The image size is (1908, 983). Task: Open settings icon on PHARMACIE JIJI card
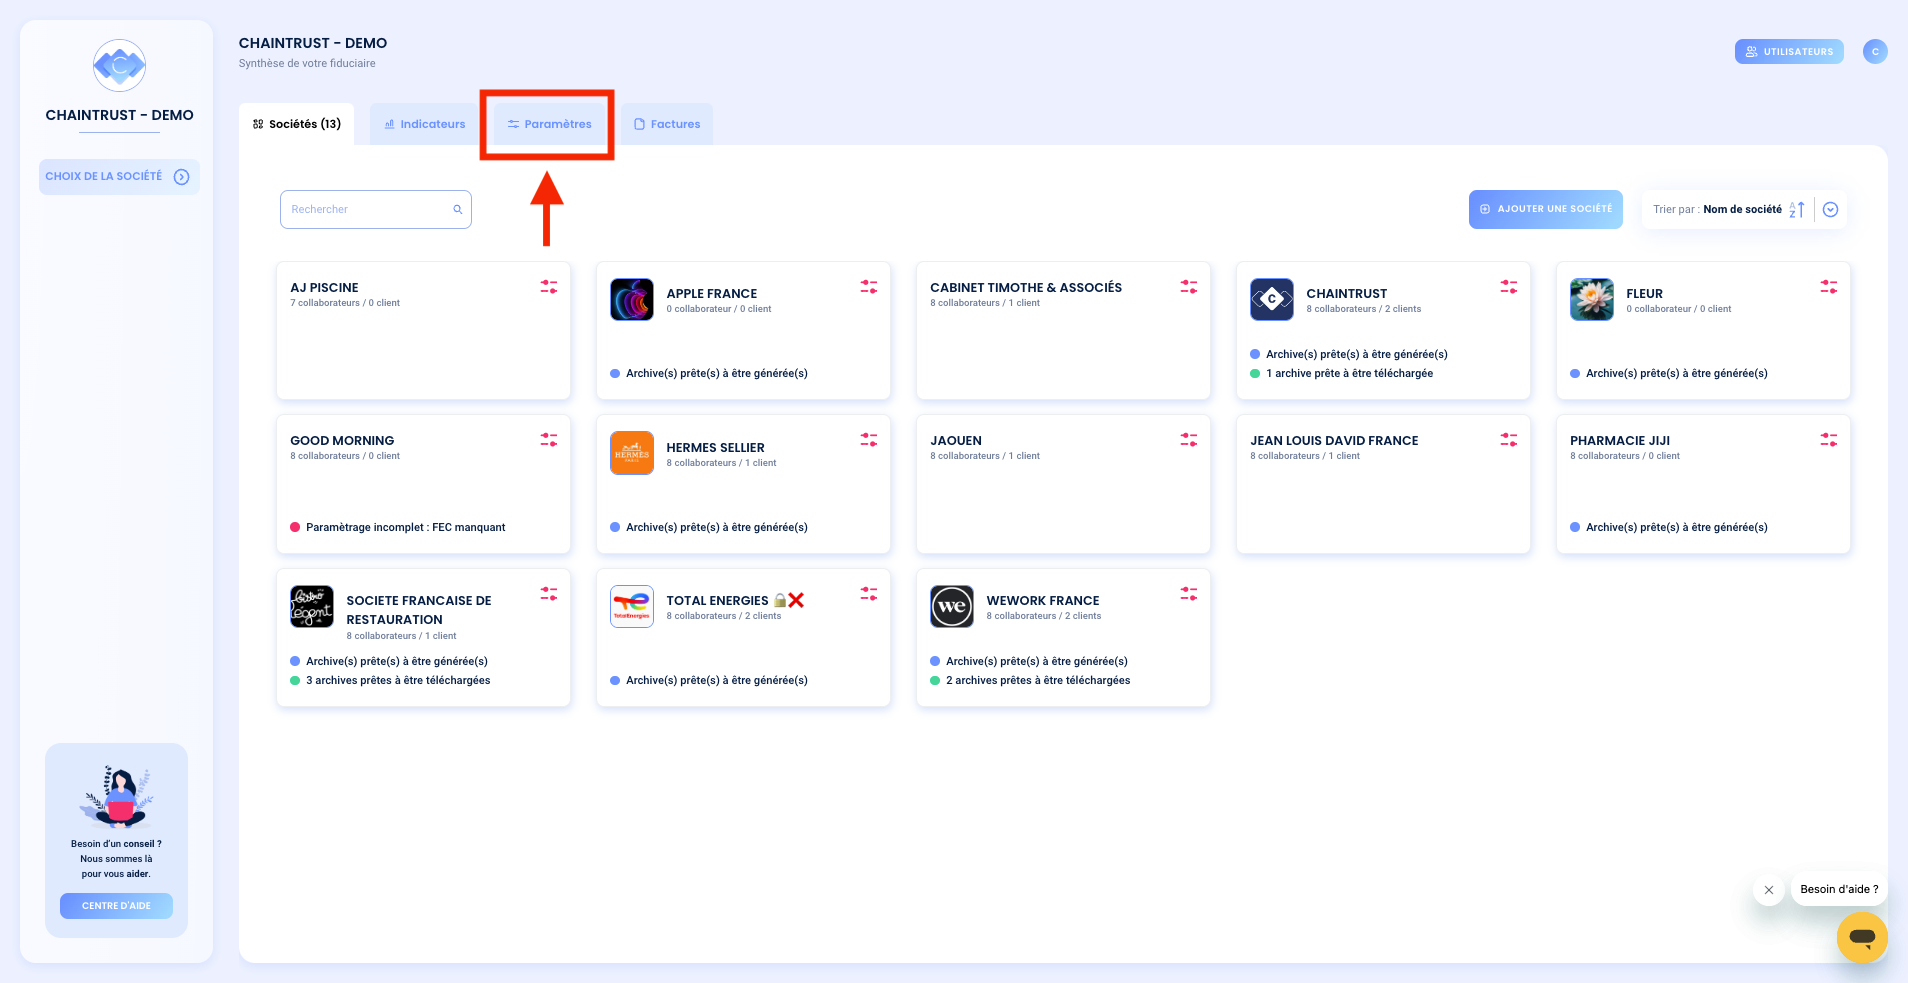click(x=1829, y=440)
